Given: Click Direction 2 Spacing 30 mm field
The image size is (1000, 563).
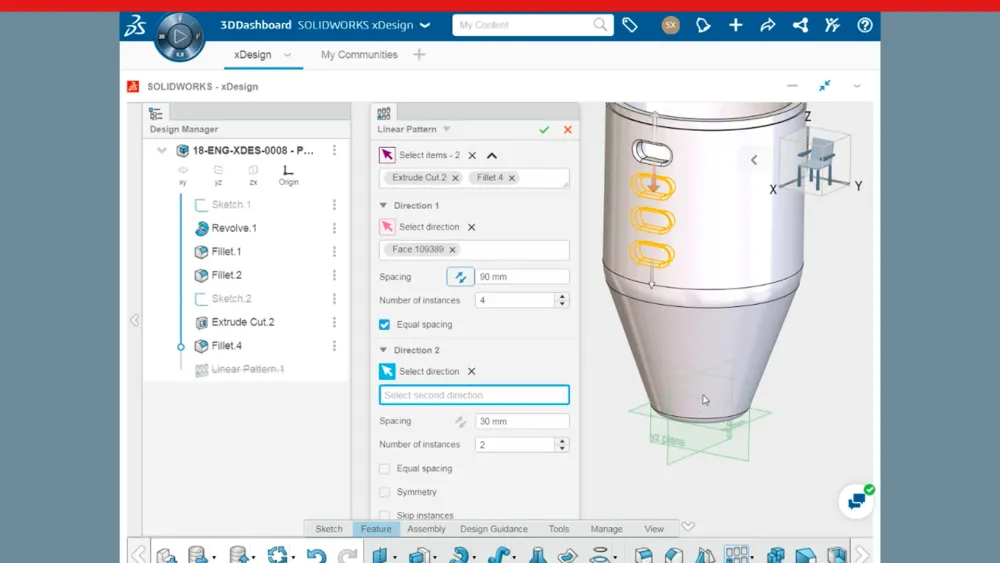Looking at the screenshot, I should click(522, 421).
